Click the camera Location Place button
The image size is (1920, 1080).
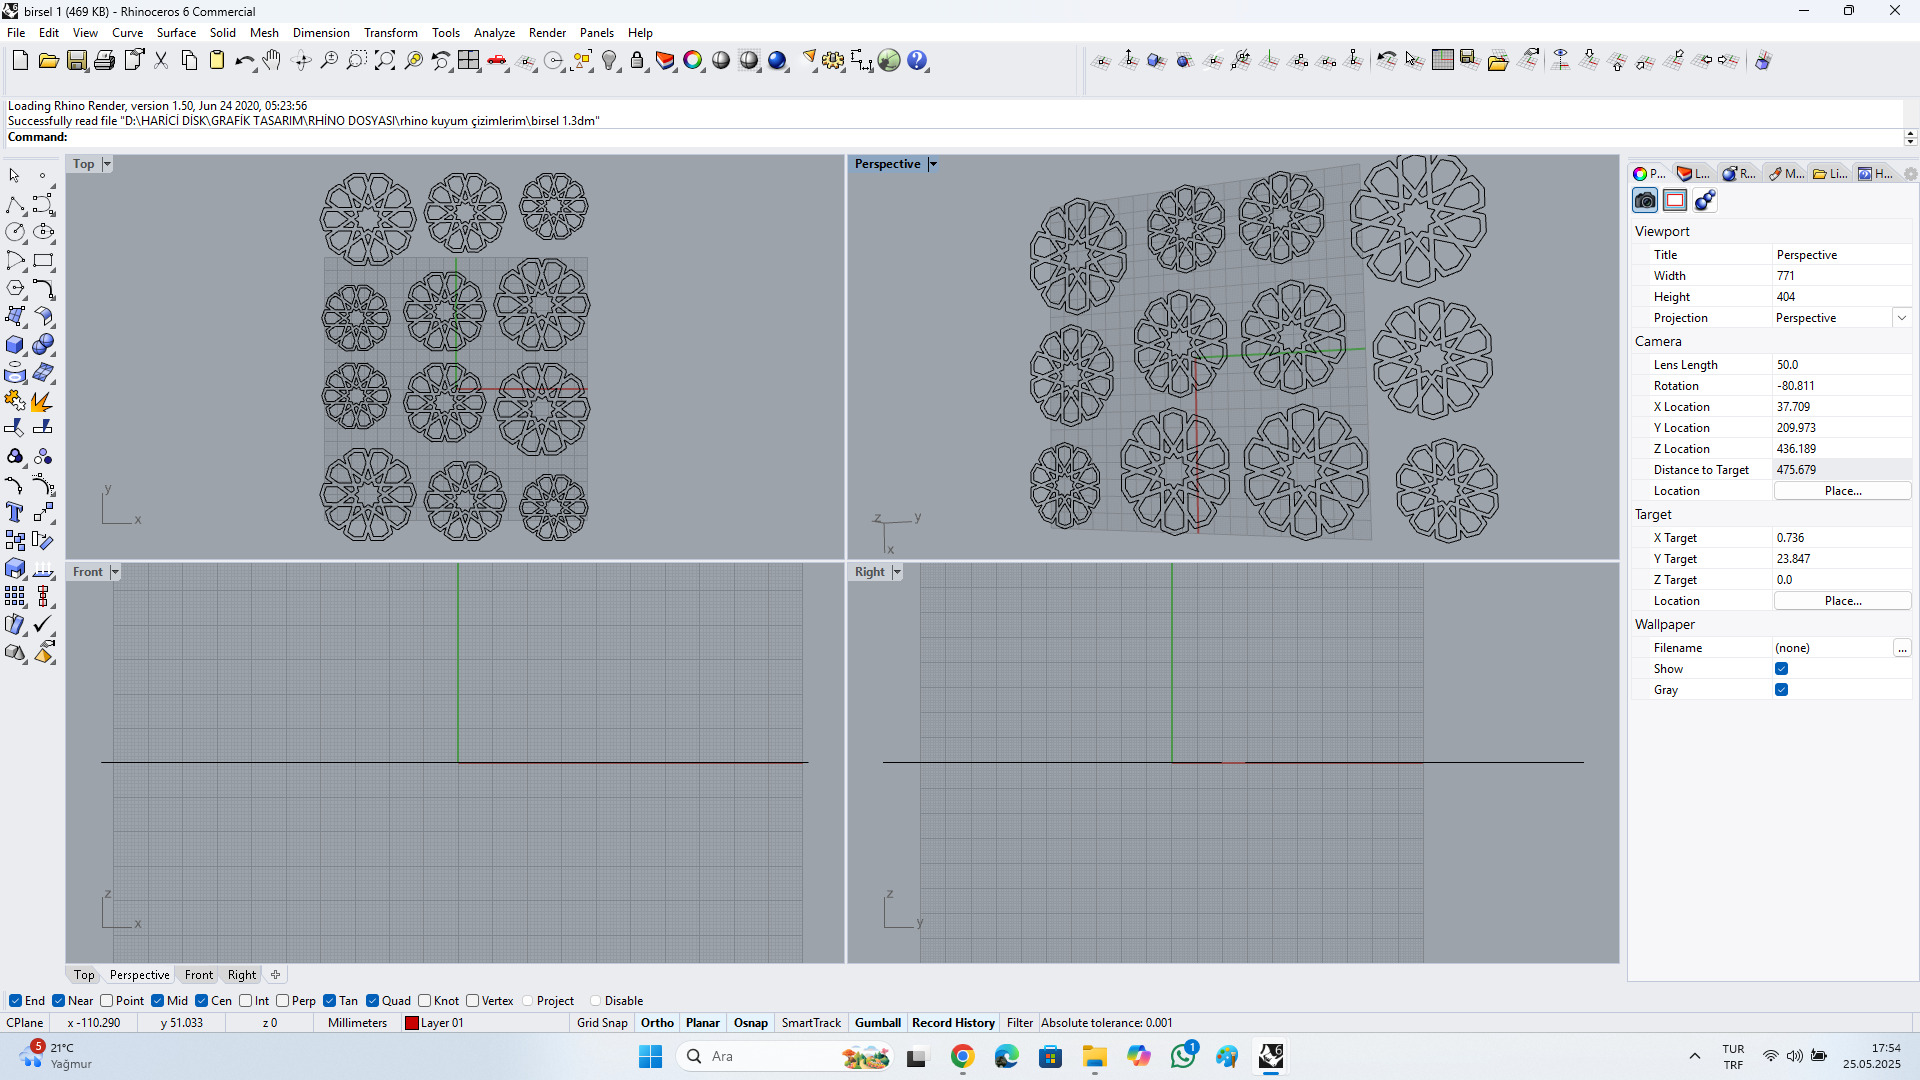(x=1842, y=491)
